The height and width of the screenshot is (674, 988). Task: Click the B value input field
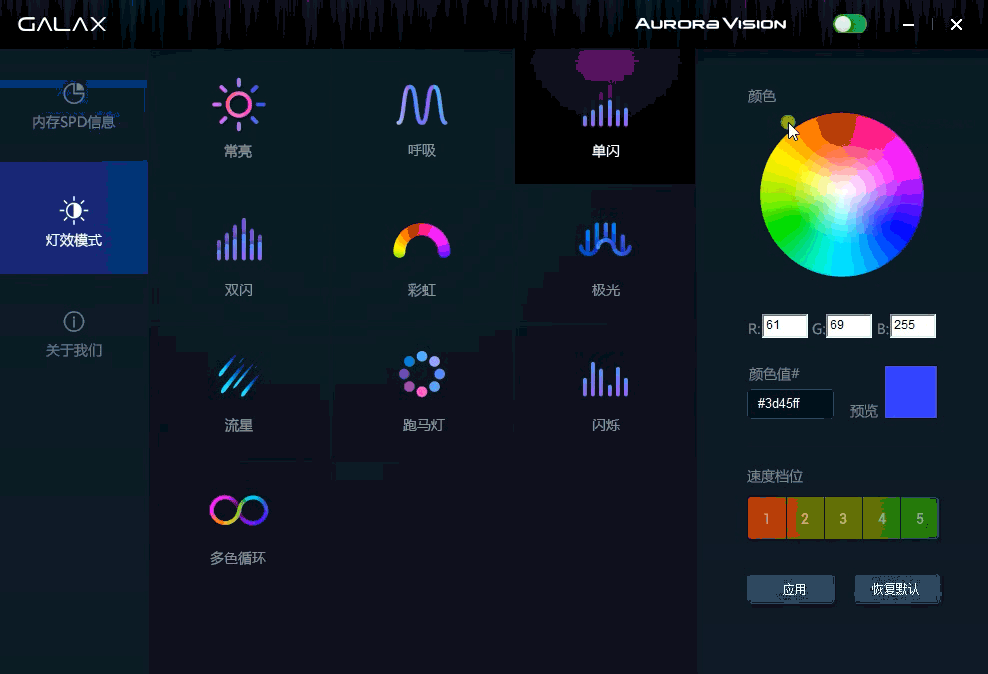click(913, 326)
